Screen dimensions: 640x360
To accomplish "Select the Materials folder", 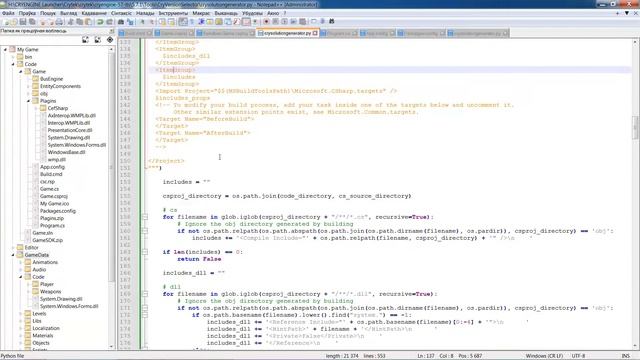I will point(43,336).
